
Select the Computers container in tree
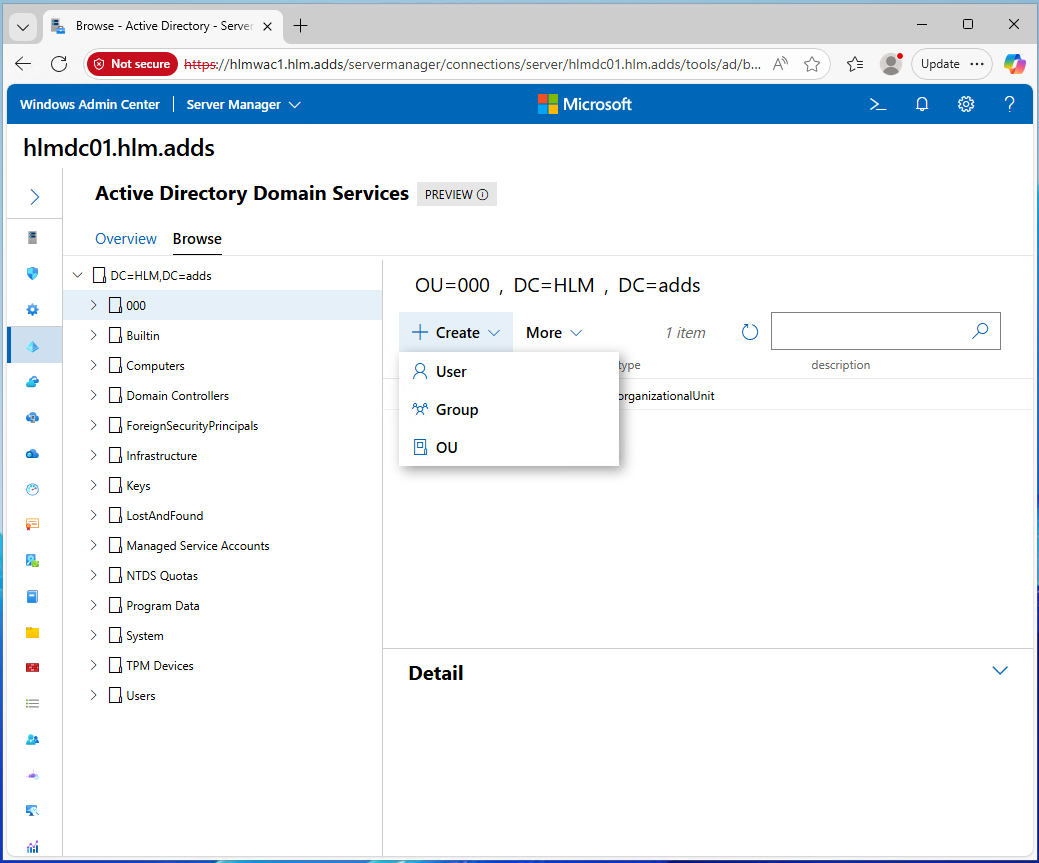(x=155, y=366)
